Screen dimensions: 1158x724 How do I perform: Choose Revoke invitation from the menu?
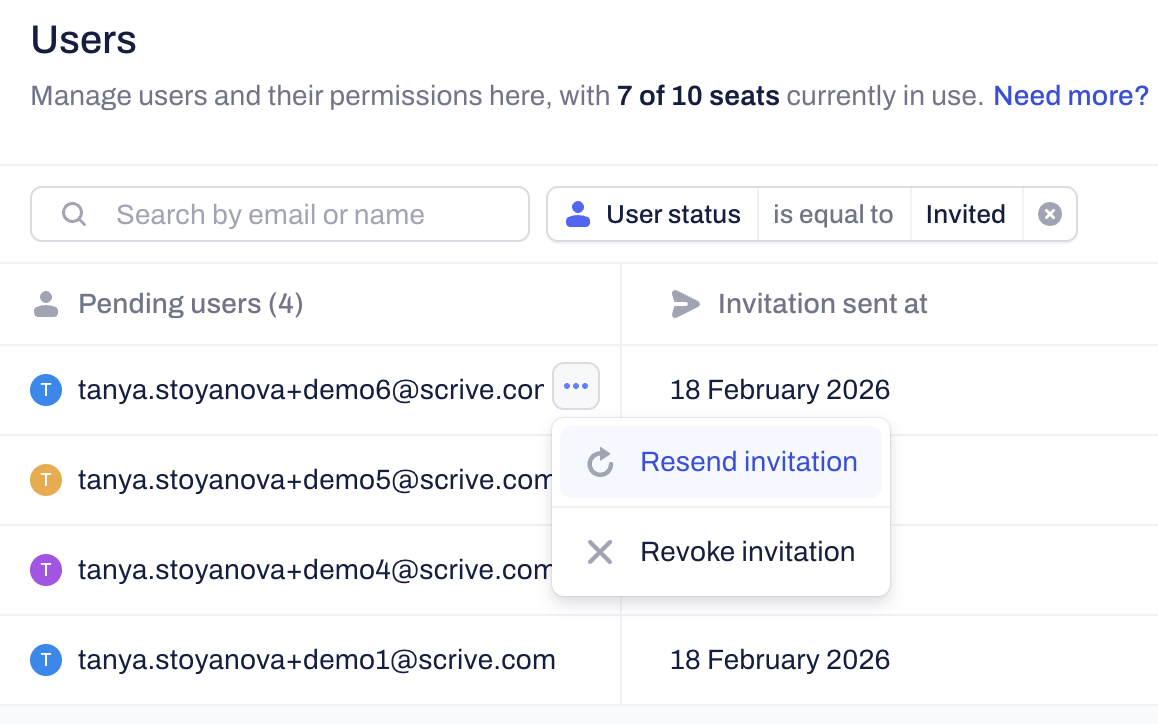click(747, 552)
